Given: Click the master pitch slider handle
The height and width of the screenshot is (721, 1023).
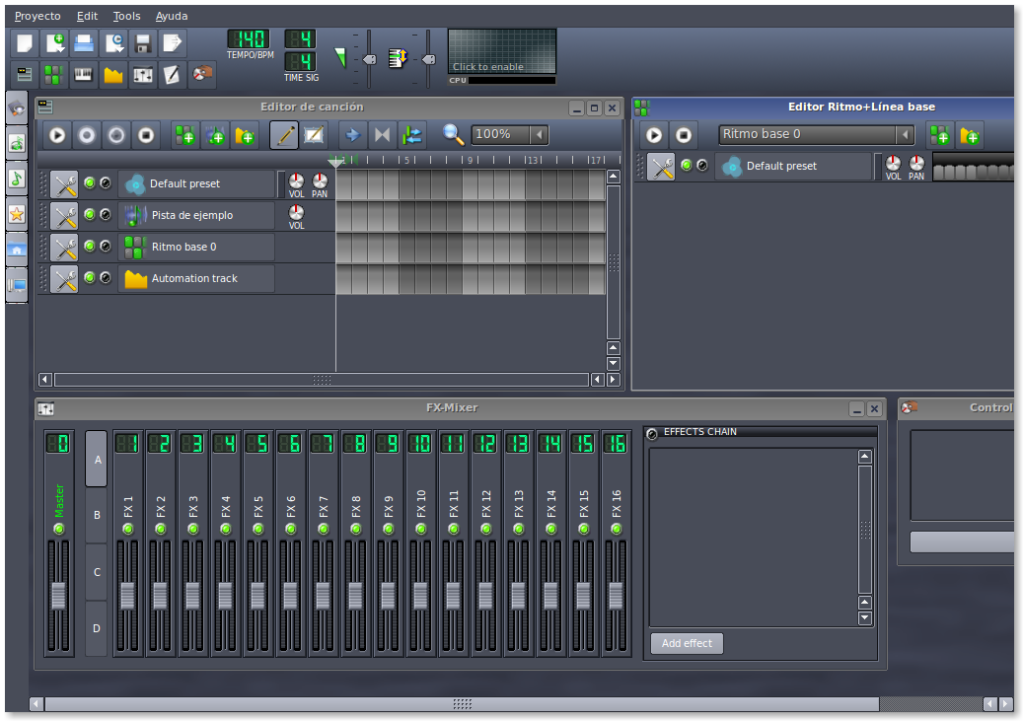Looking at the screenshot, I should (x=429, y=59).
